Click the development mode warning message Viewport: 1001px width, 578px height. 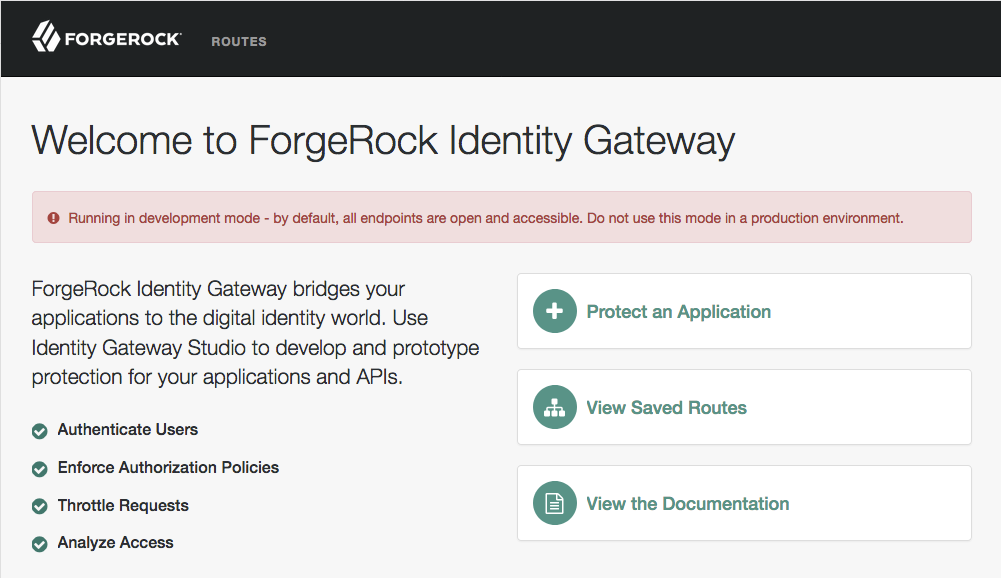486,218
